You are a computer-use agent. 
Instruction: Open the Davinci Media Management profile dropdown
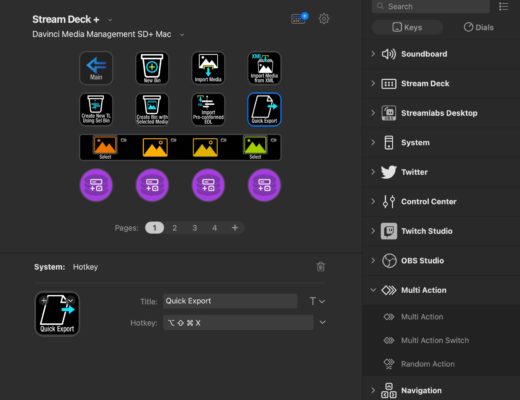pyautogui.click(x=182, y=34)
